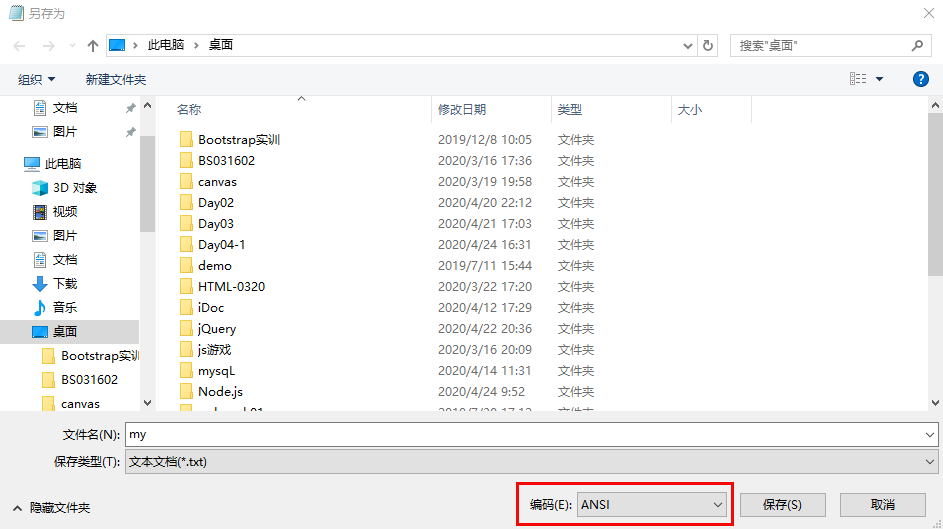Screen dimensions: 943x529
Task: Select the BS031602 folder in file list
Action: tap(226, 161)
